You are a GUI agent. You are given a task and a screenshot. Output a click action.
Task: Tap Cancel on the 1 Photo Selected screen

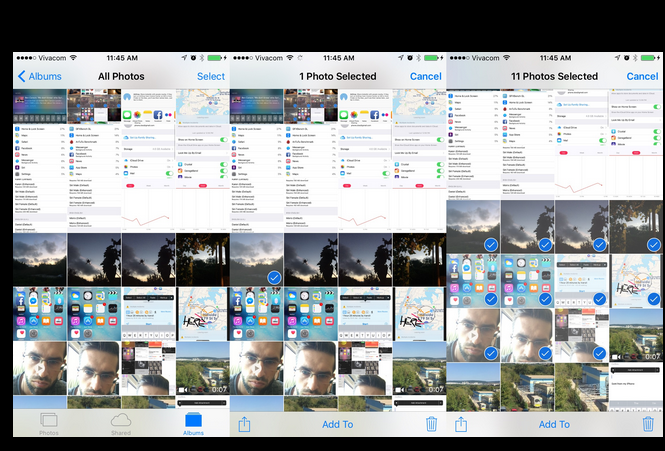426,76
